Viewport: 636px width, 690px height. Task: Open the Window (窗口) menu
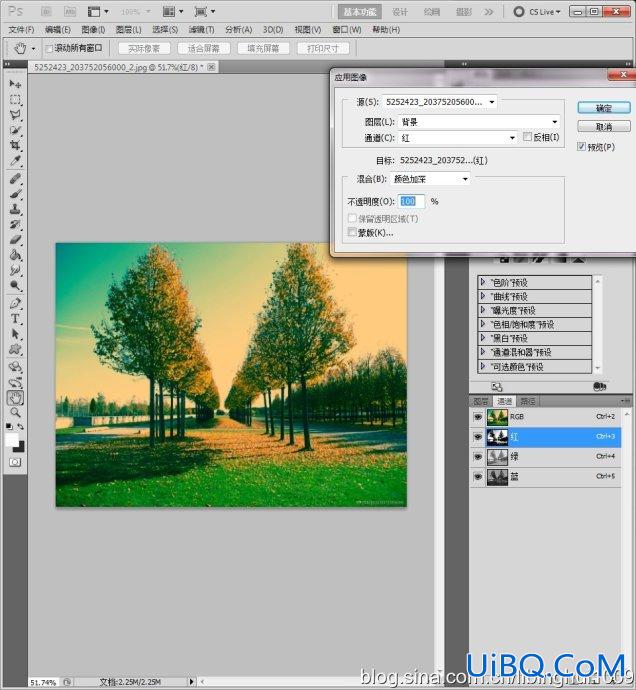(x=347, y=29)
